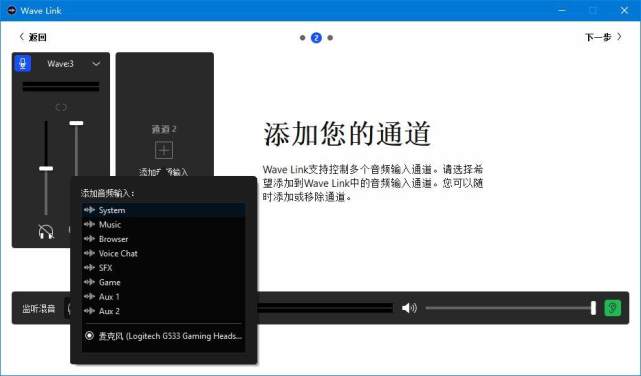Screen dimensions: 641x376
Task: Jump to third step dot indicator
Action: point(330,38)
